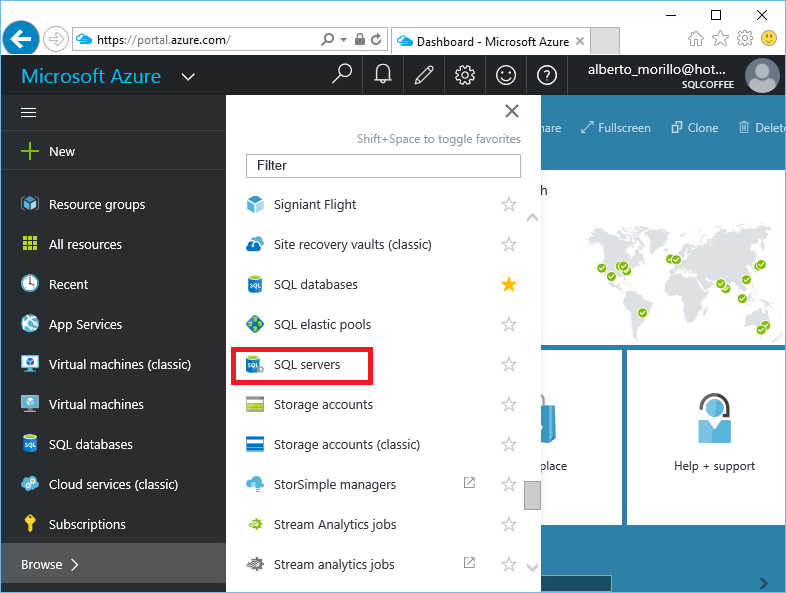The width and height of the screenshot is (786, 593).
Task: Click the Storage accounts icon
Action: (255, 404)
